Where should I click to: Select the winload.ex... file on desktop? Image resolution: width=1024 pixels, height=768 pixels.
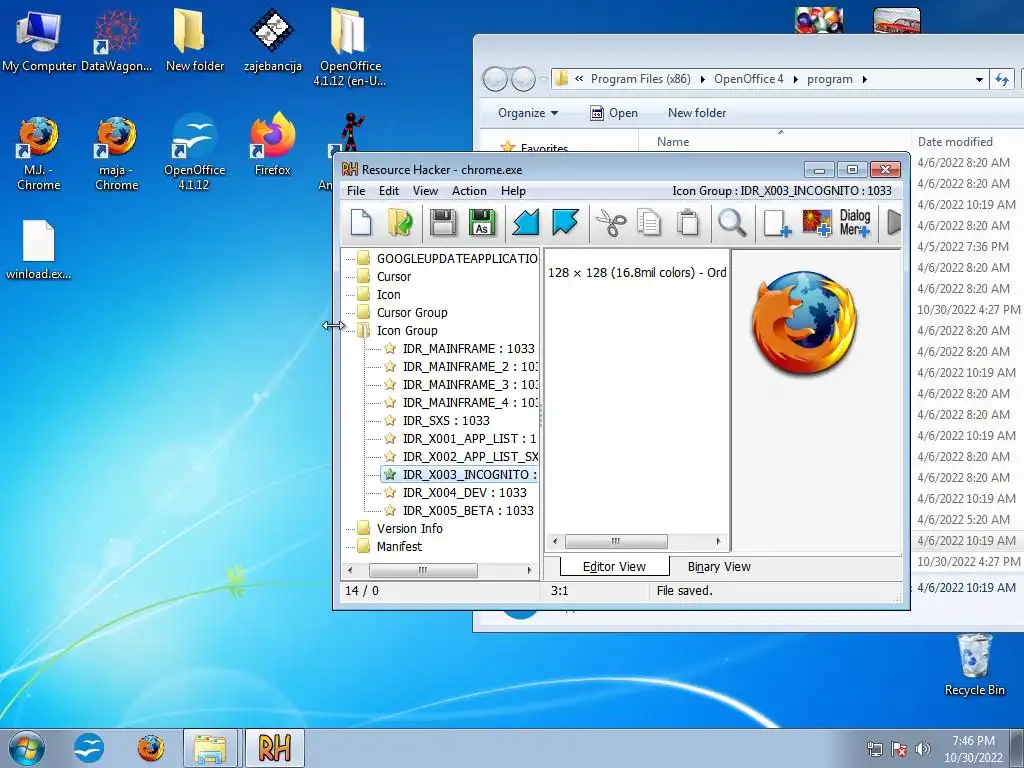point(39,250)
